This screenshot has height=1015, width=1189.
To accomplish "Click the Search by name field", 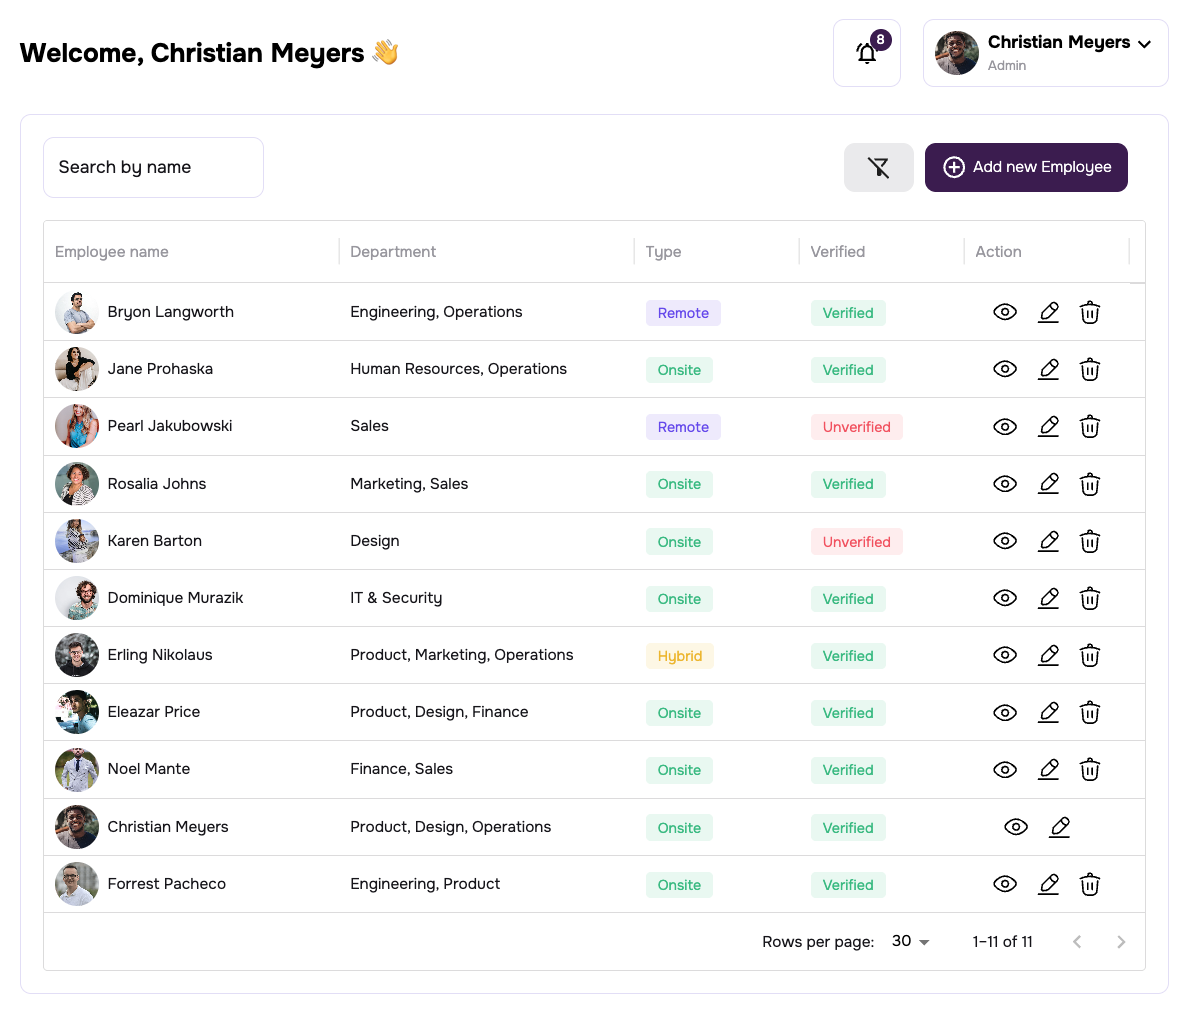I will [x=153, y=167].
